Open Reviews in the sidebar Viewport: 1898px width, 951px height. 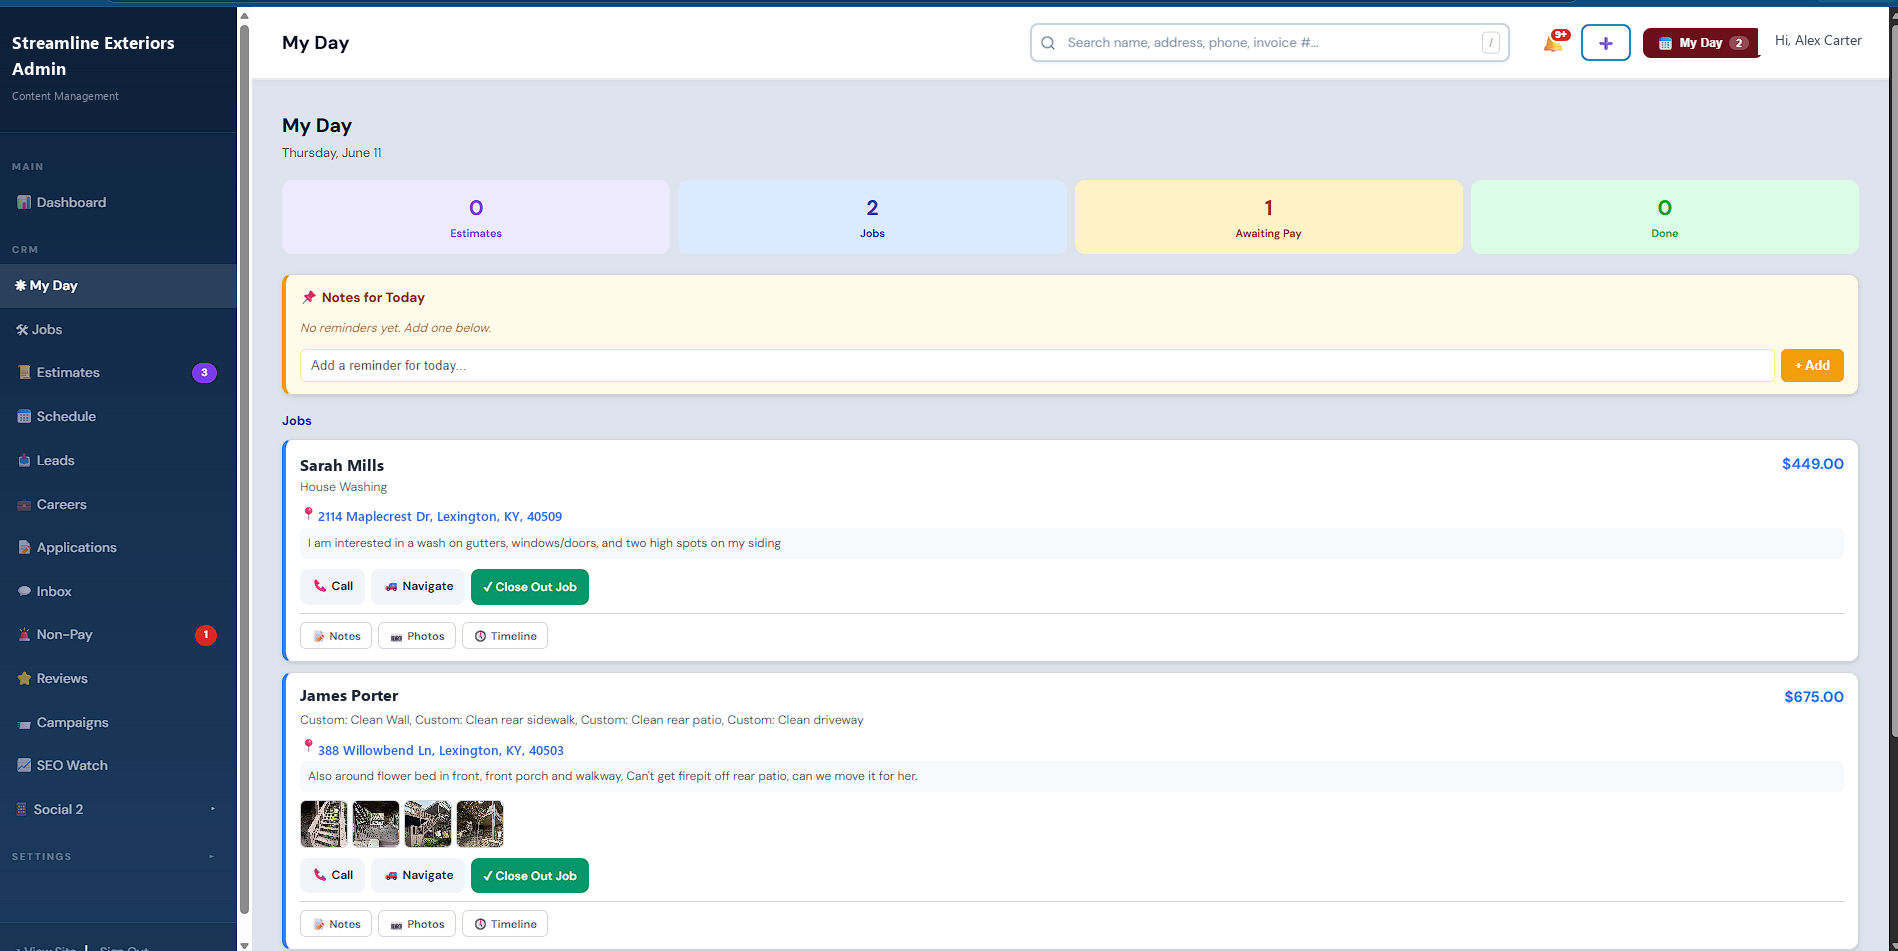118,678
